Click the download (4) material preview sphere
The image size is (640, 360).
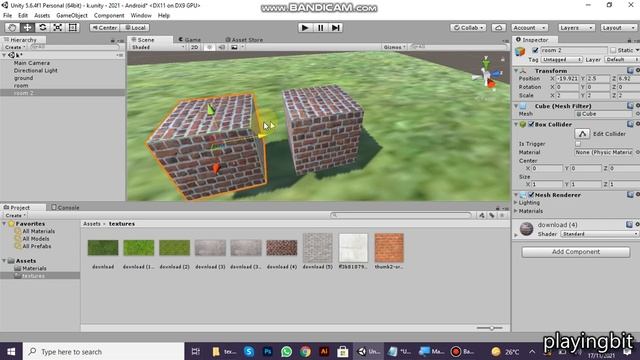tap(527, 229)
